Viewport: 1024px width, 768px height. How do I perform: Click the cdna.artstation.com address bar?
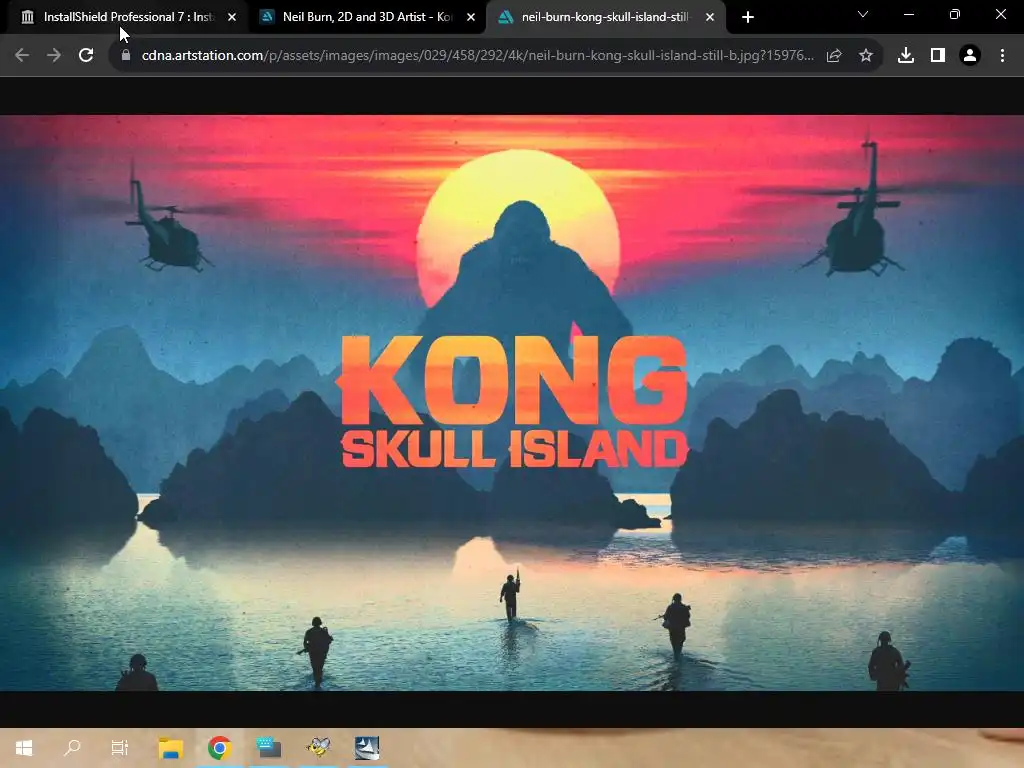click(x=477, y=56)
